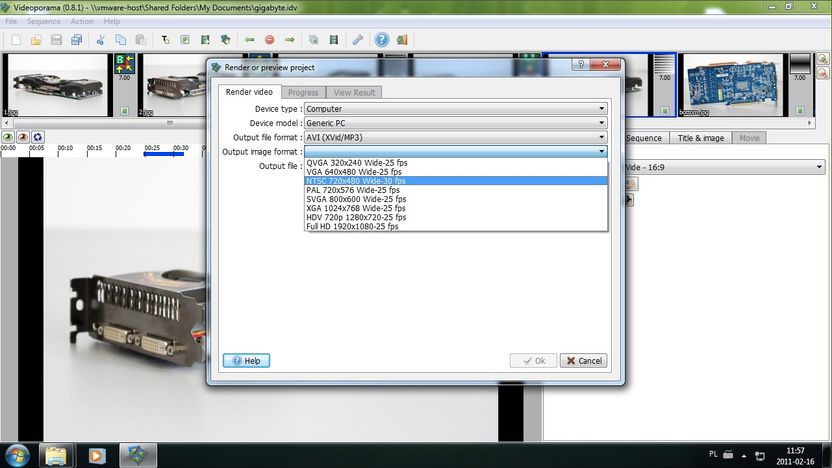This screenshot has height=468, width=832.
Task: Click the green eye preview toggle
Action: pos(8,137)
